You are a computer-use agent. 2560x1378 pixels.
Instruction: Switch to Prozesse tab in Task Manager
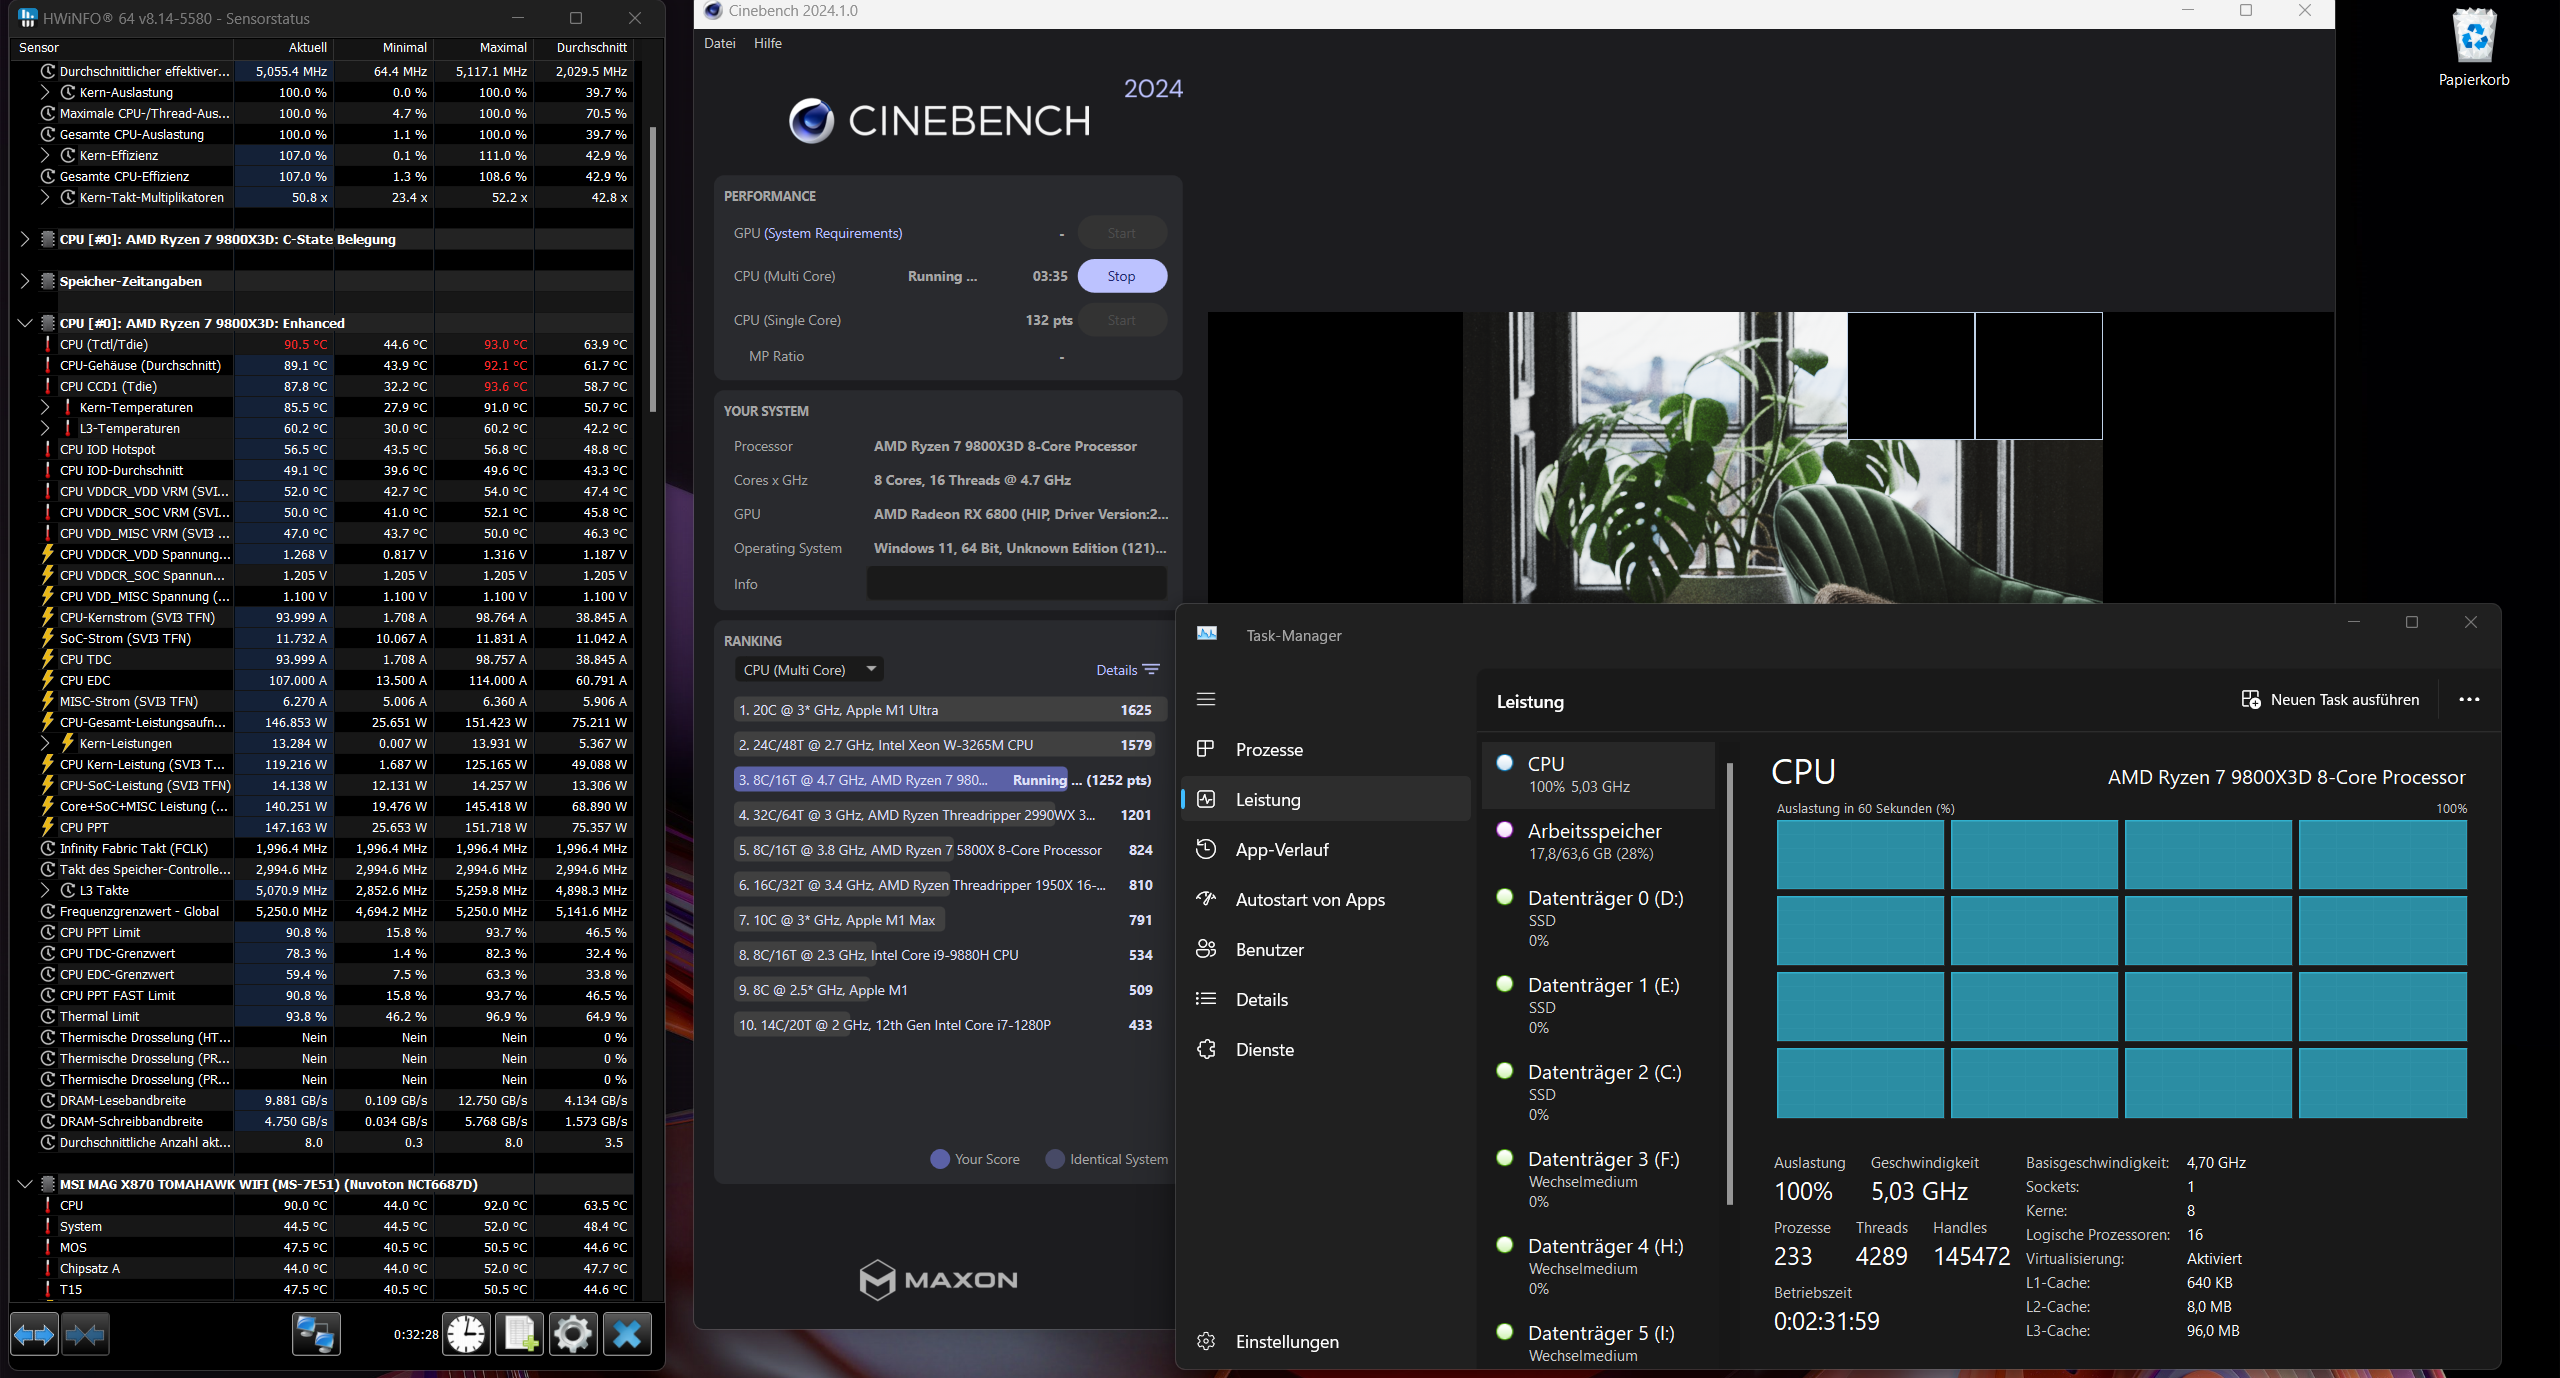1269,750
